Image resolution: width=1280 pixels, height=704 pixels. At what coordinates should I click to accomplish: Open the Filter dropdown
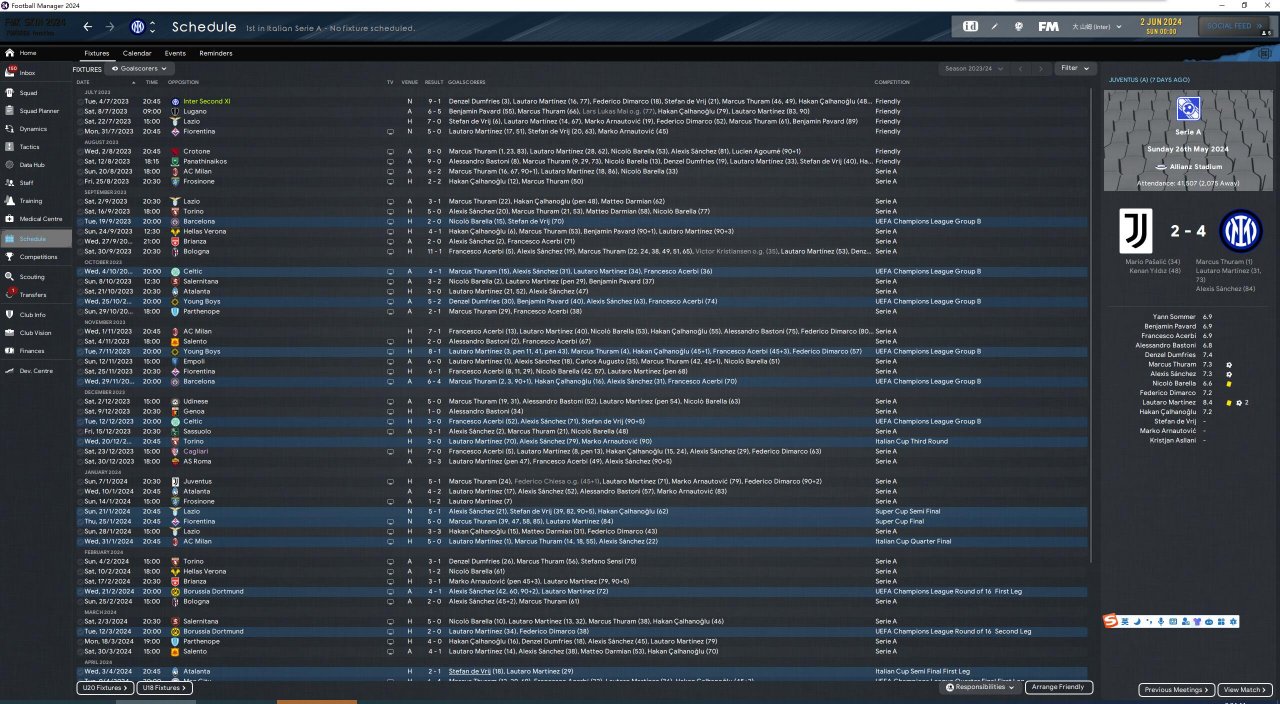coord(1075,69)
